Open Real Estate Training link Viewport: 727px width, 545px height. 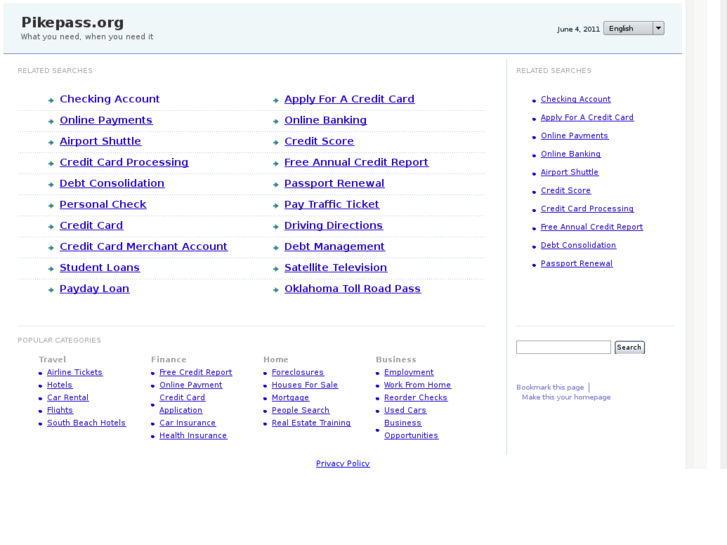click(x=311, y=423)
